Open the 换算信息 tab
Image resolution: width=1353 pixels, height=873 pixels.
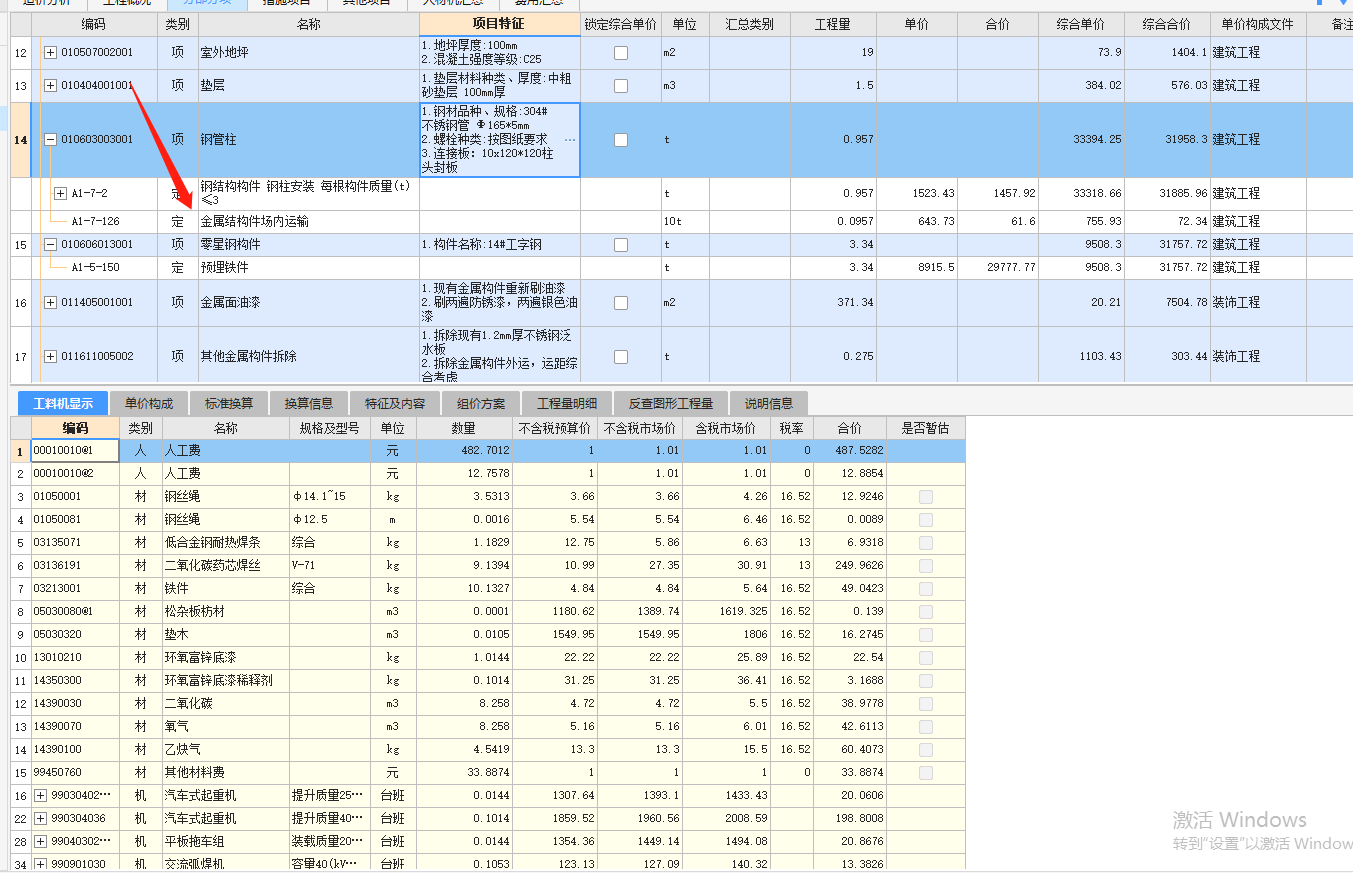coord(309,404)
